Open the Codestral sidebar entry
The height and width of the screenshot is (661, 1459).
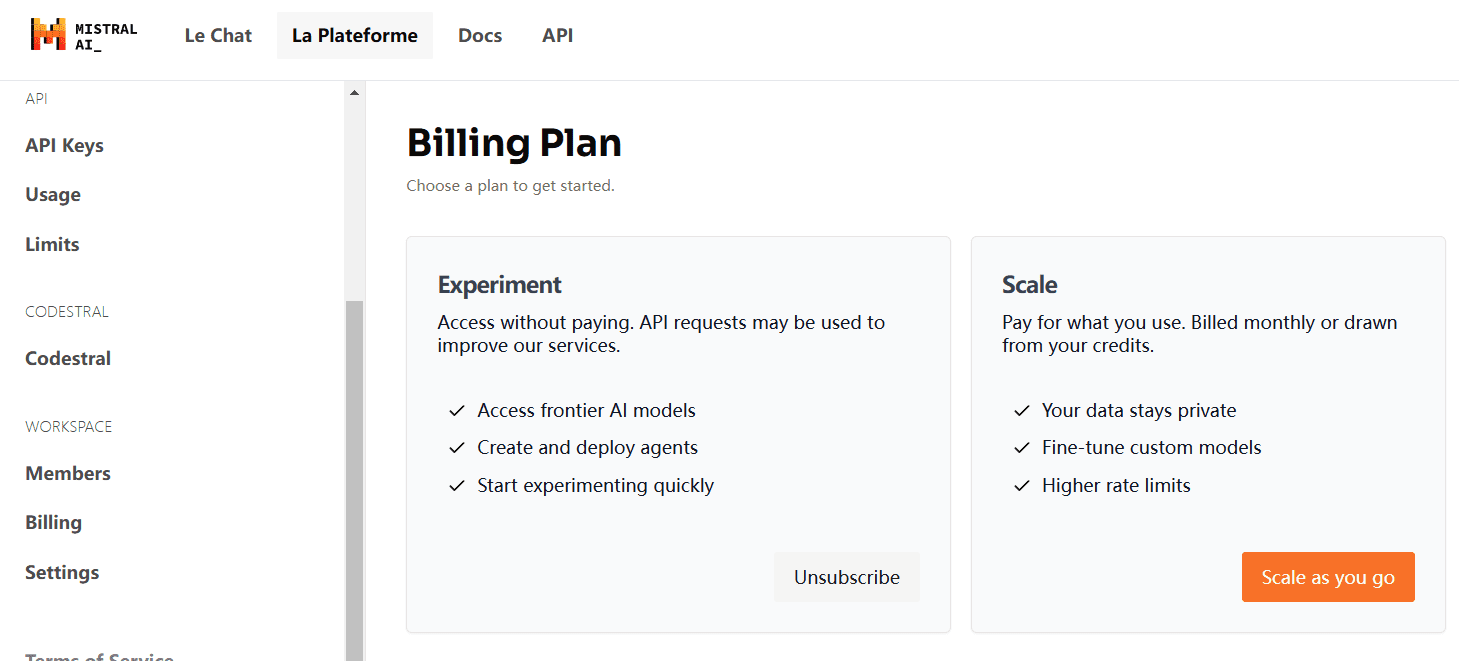coord(68,359)
